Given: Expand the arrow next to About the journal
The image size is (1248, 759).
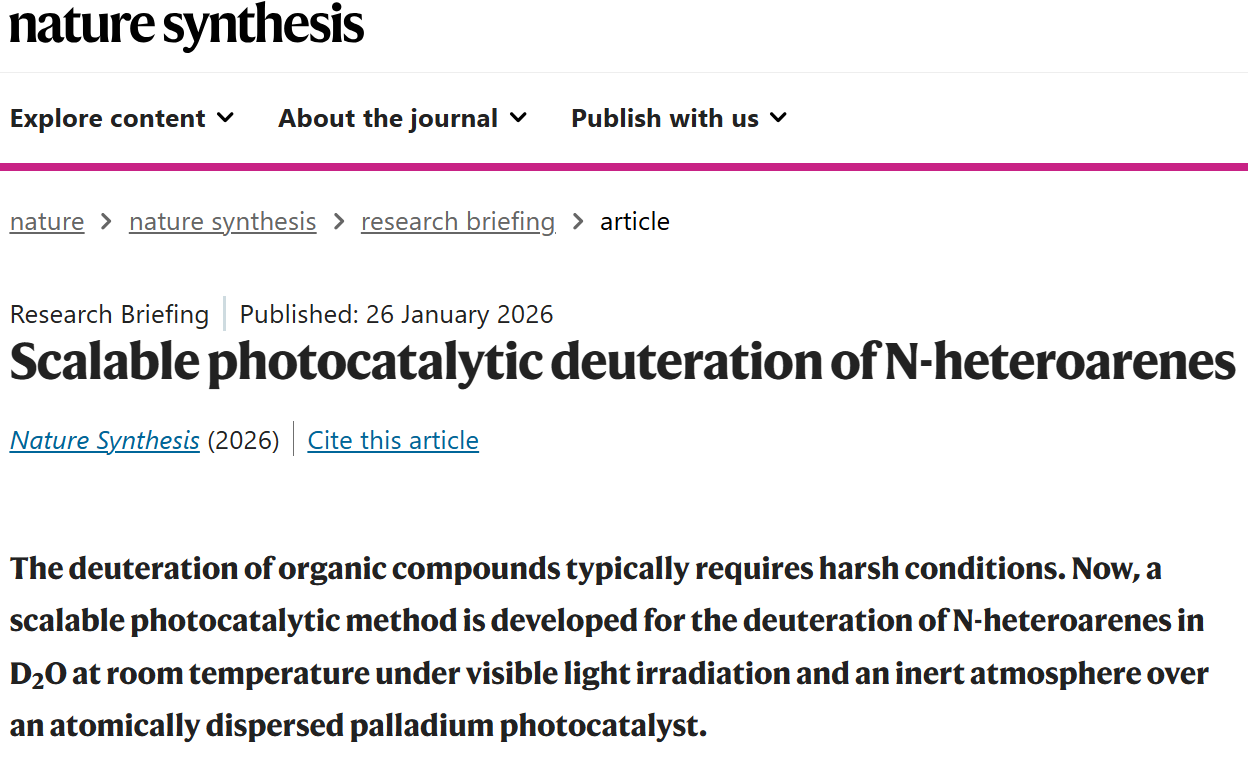Looking at the screenshot, I should click(x=518, y=118).
